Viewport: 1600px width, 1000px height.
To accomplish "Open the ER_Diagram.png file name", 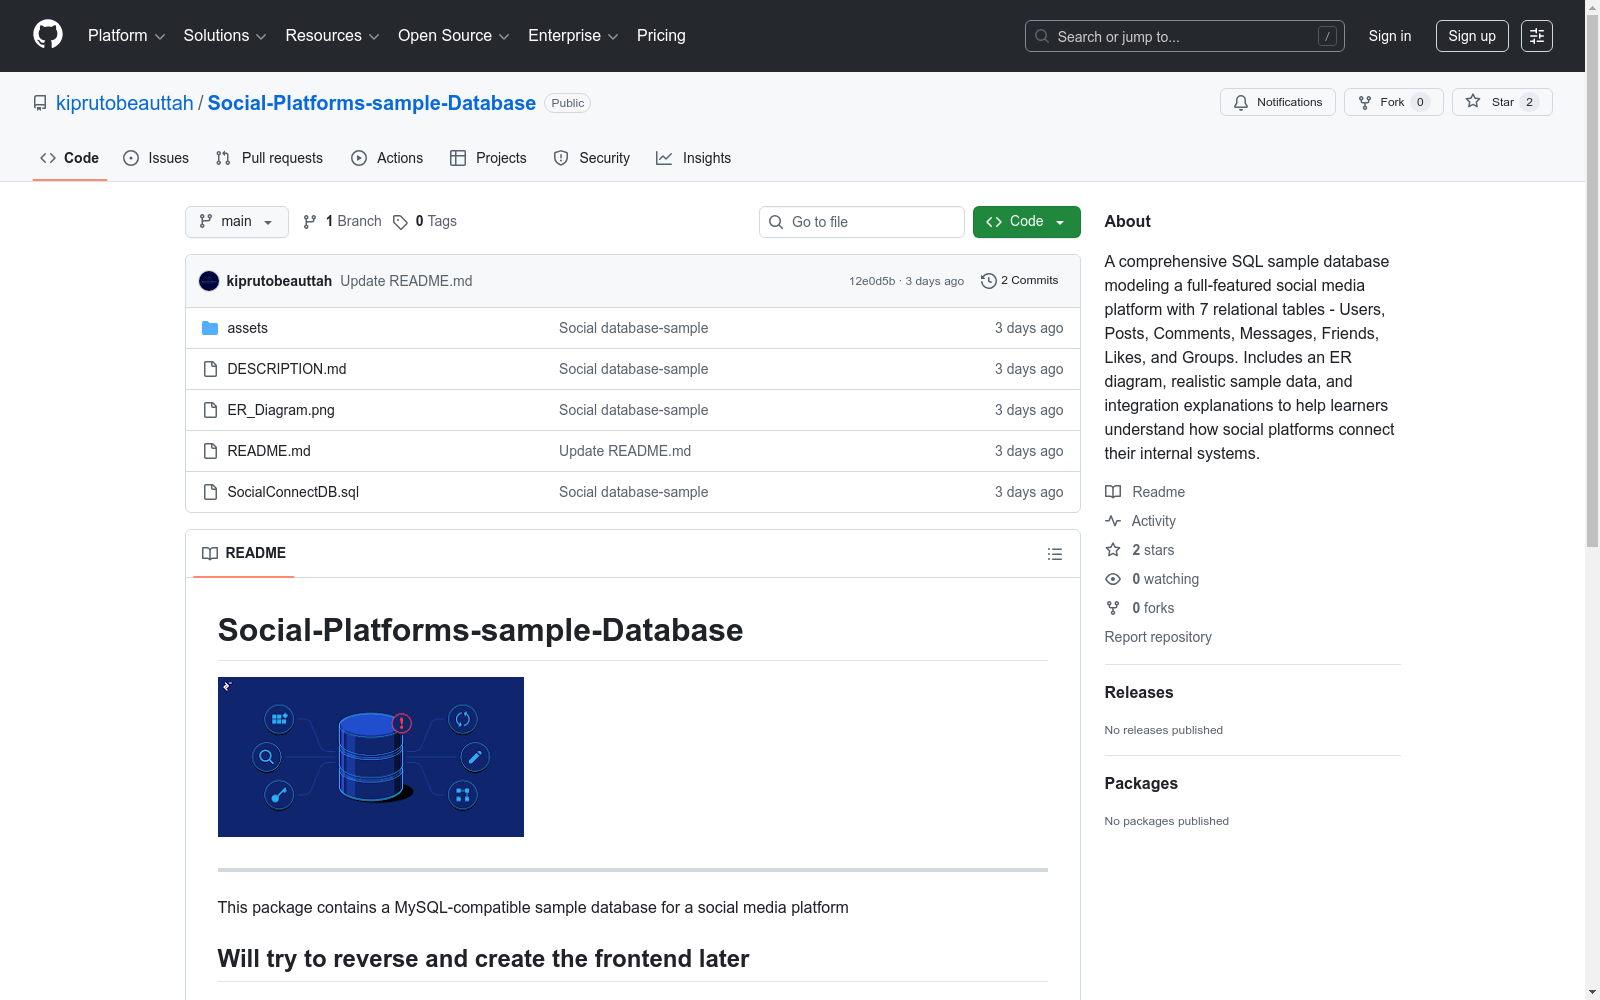I will pos(281,410).
